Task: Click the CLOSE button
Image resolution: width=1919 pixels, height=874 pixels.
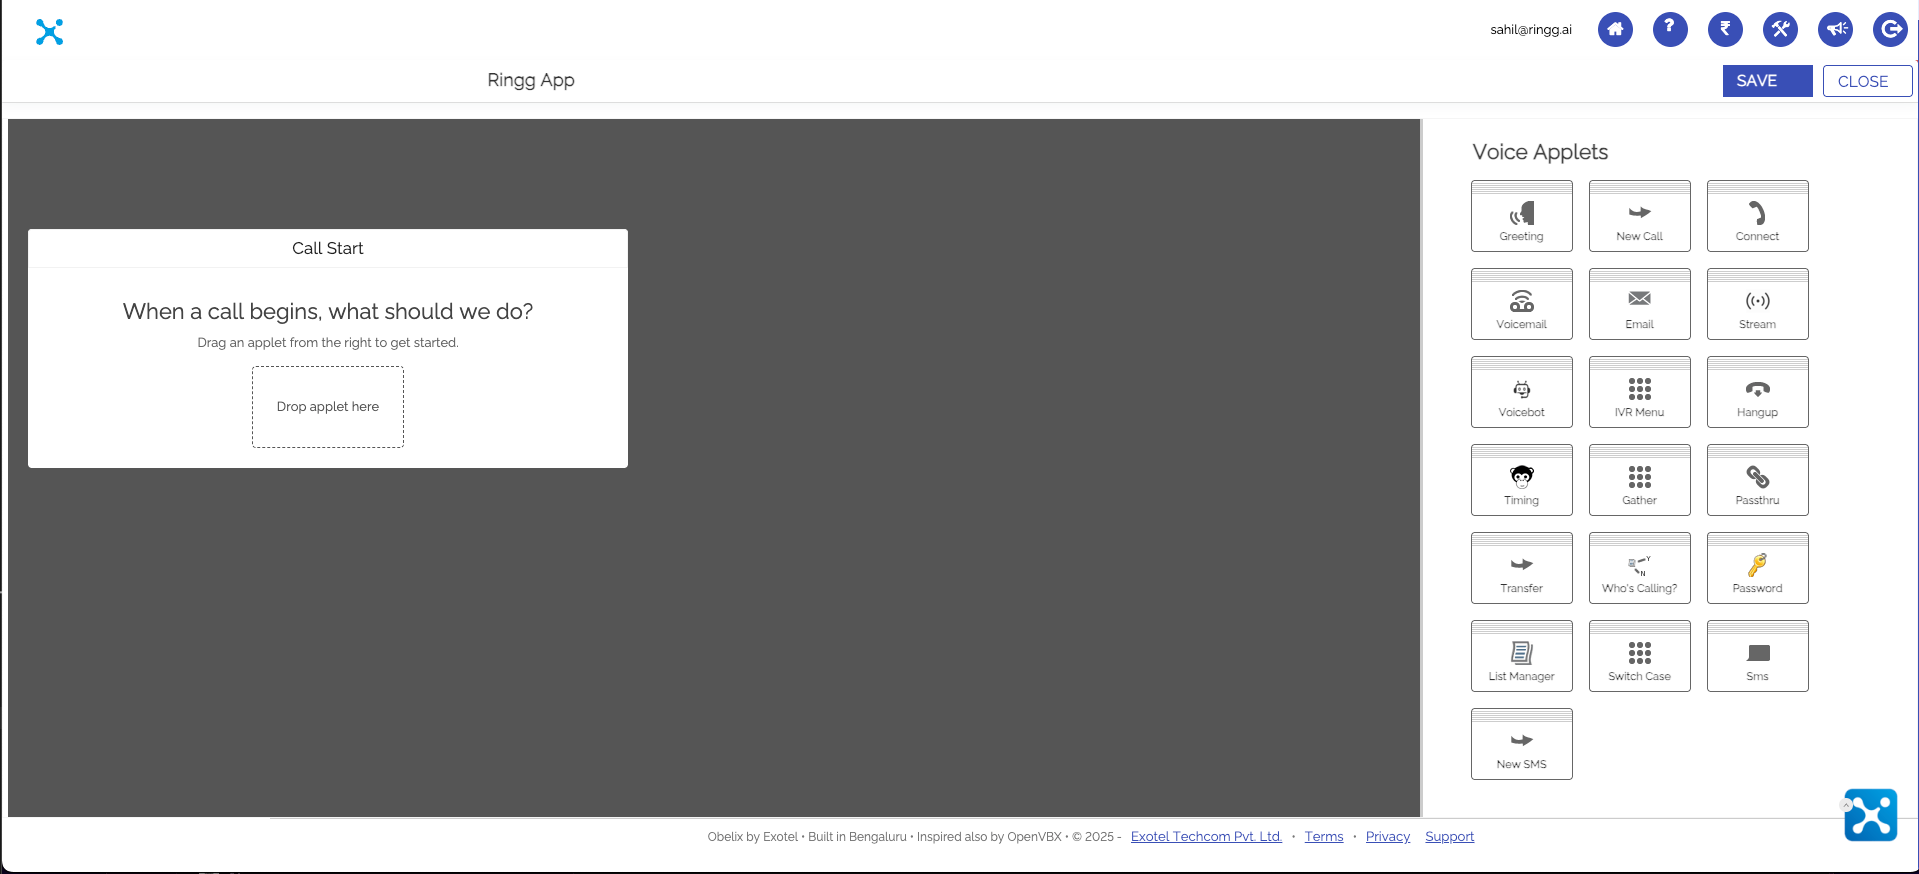Action: (x=1867, y=81)
